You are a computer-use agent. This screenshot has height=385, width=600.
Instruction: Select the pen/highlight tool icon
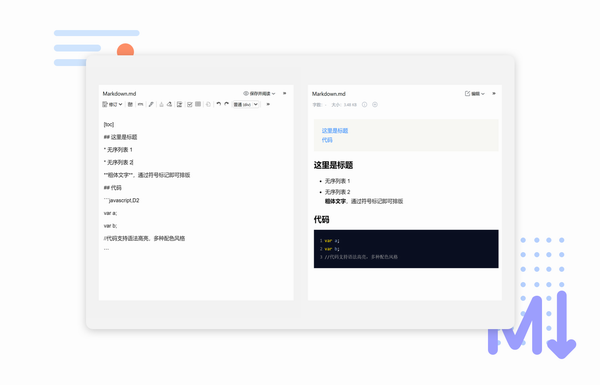(x=151, y=104)
